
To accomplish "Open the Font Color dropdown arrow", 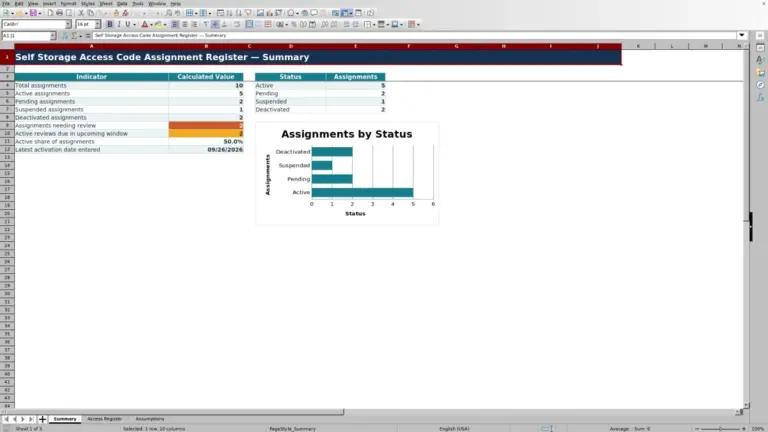I will click(151, 24).
